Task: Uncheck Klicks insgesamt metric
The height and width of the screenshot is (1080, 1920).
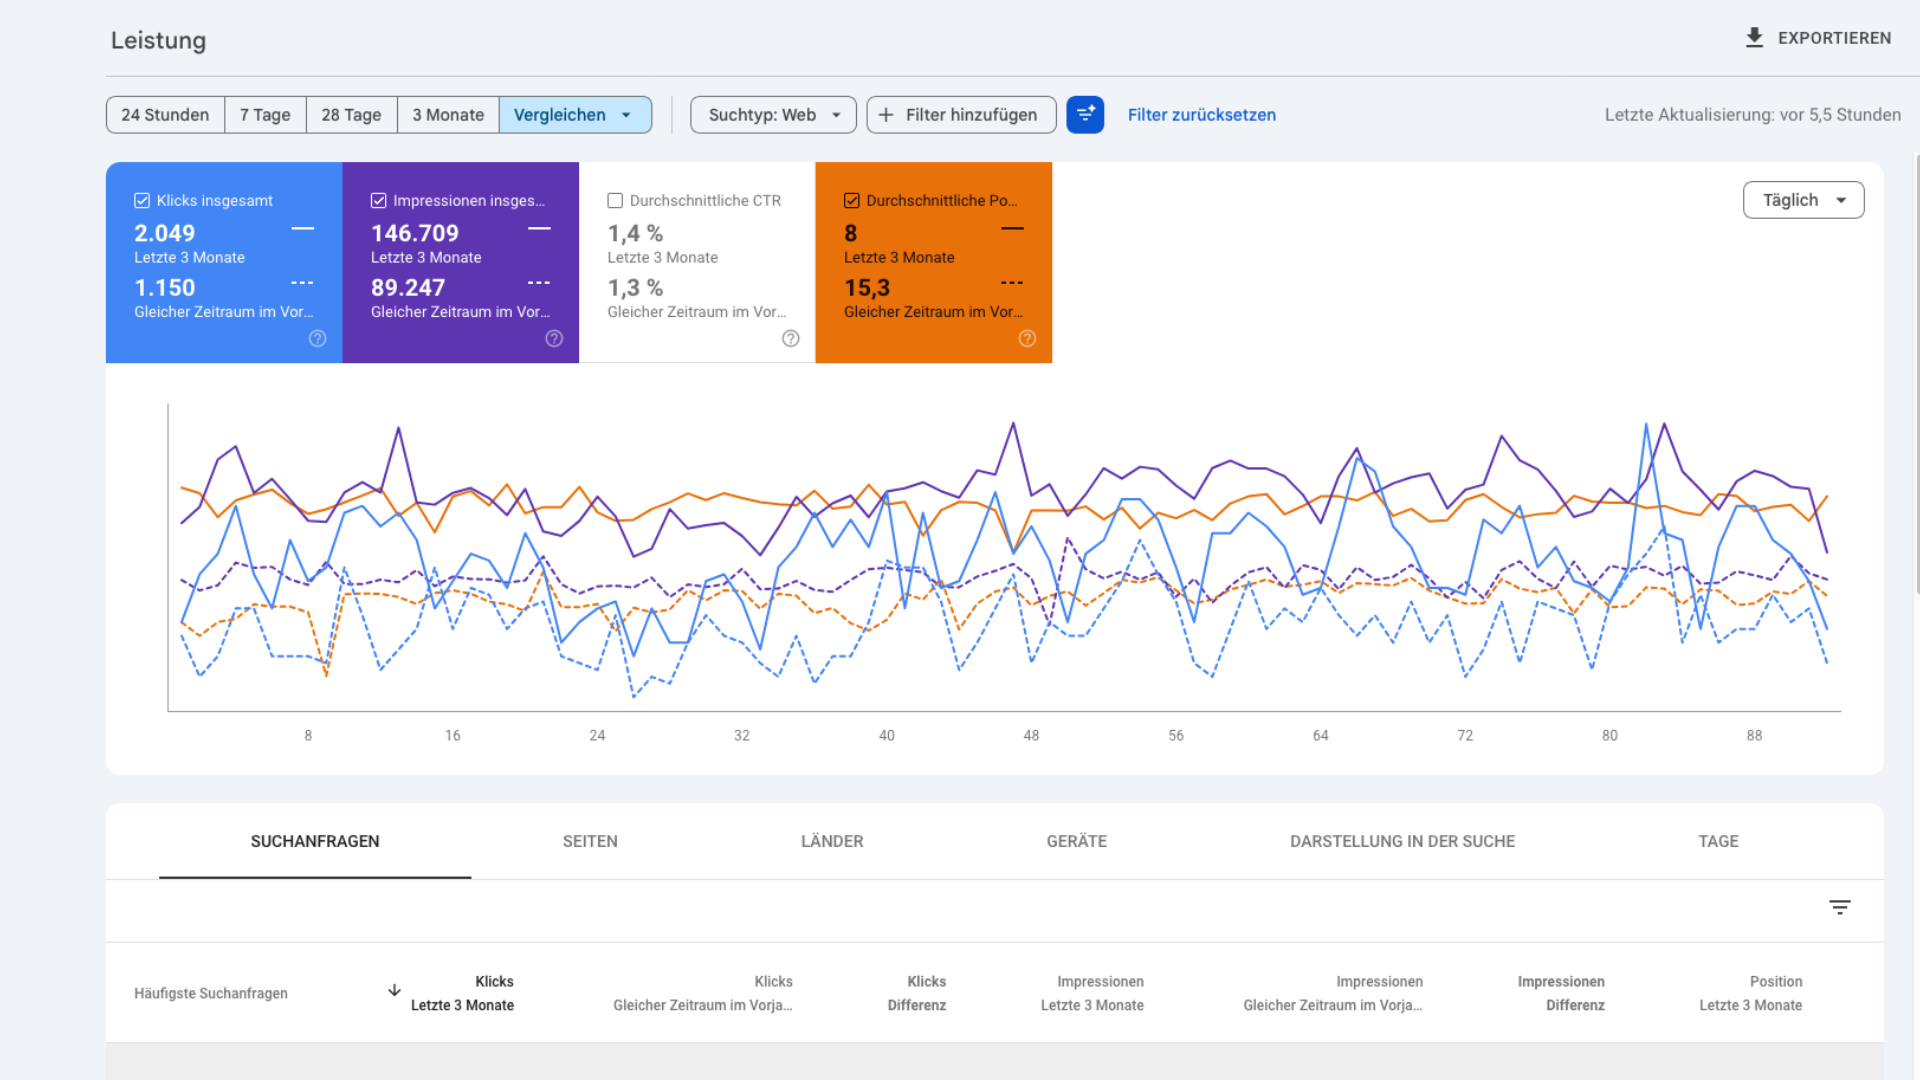Action: pyautogui.click(x=141, y=200)
